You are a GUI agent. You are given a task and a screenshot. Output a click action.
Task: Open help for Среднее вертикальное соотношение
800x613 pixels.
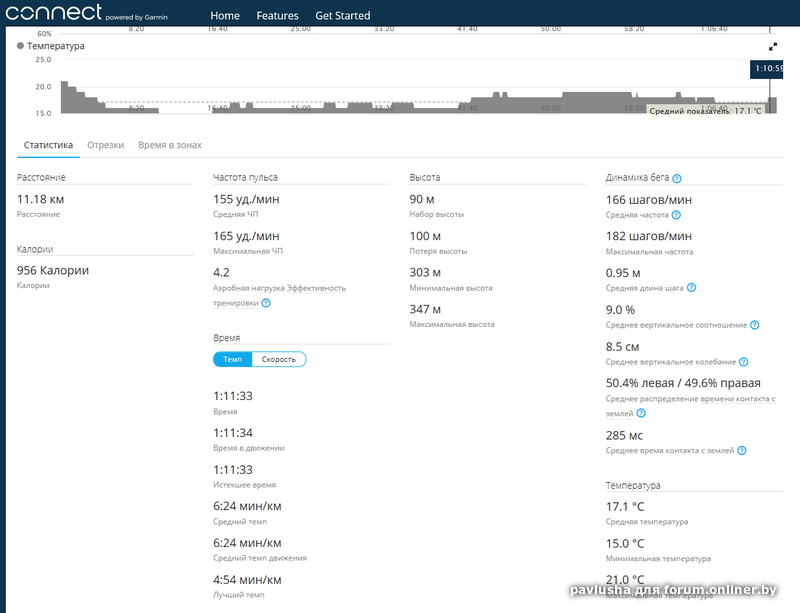coord(755,325)
